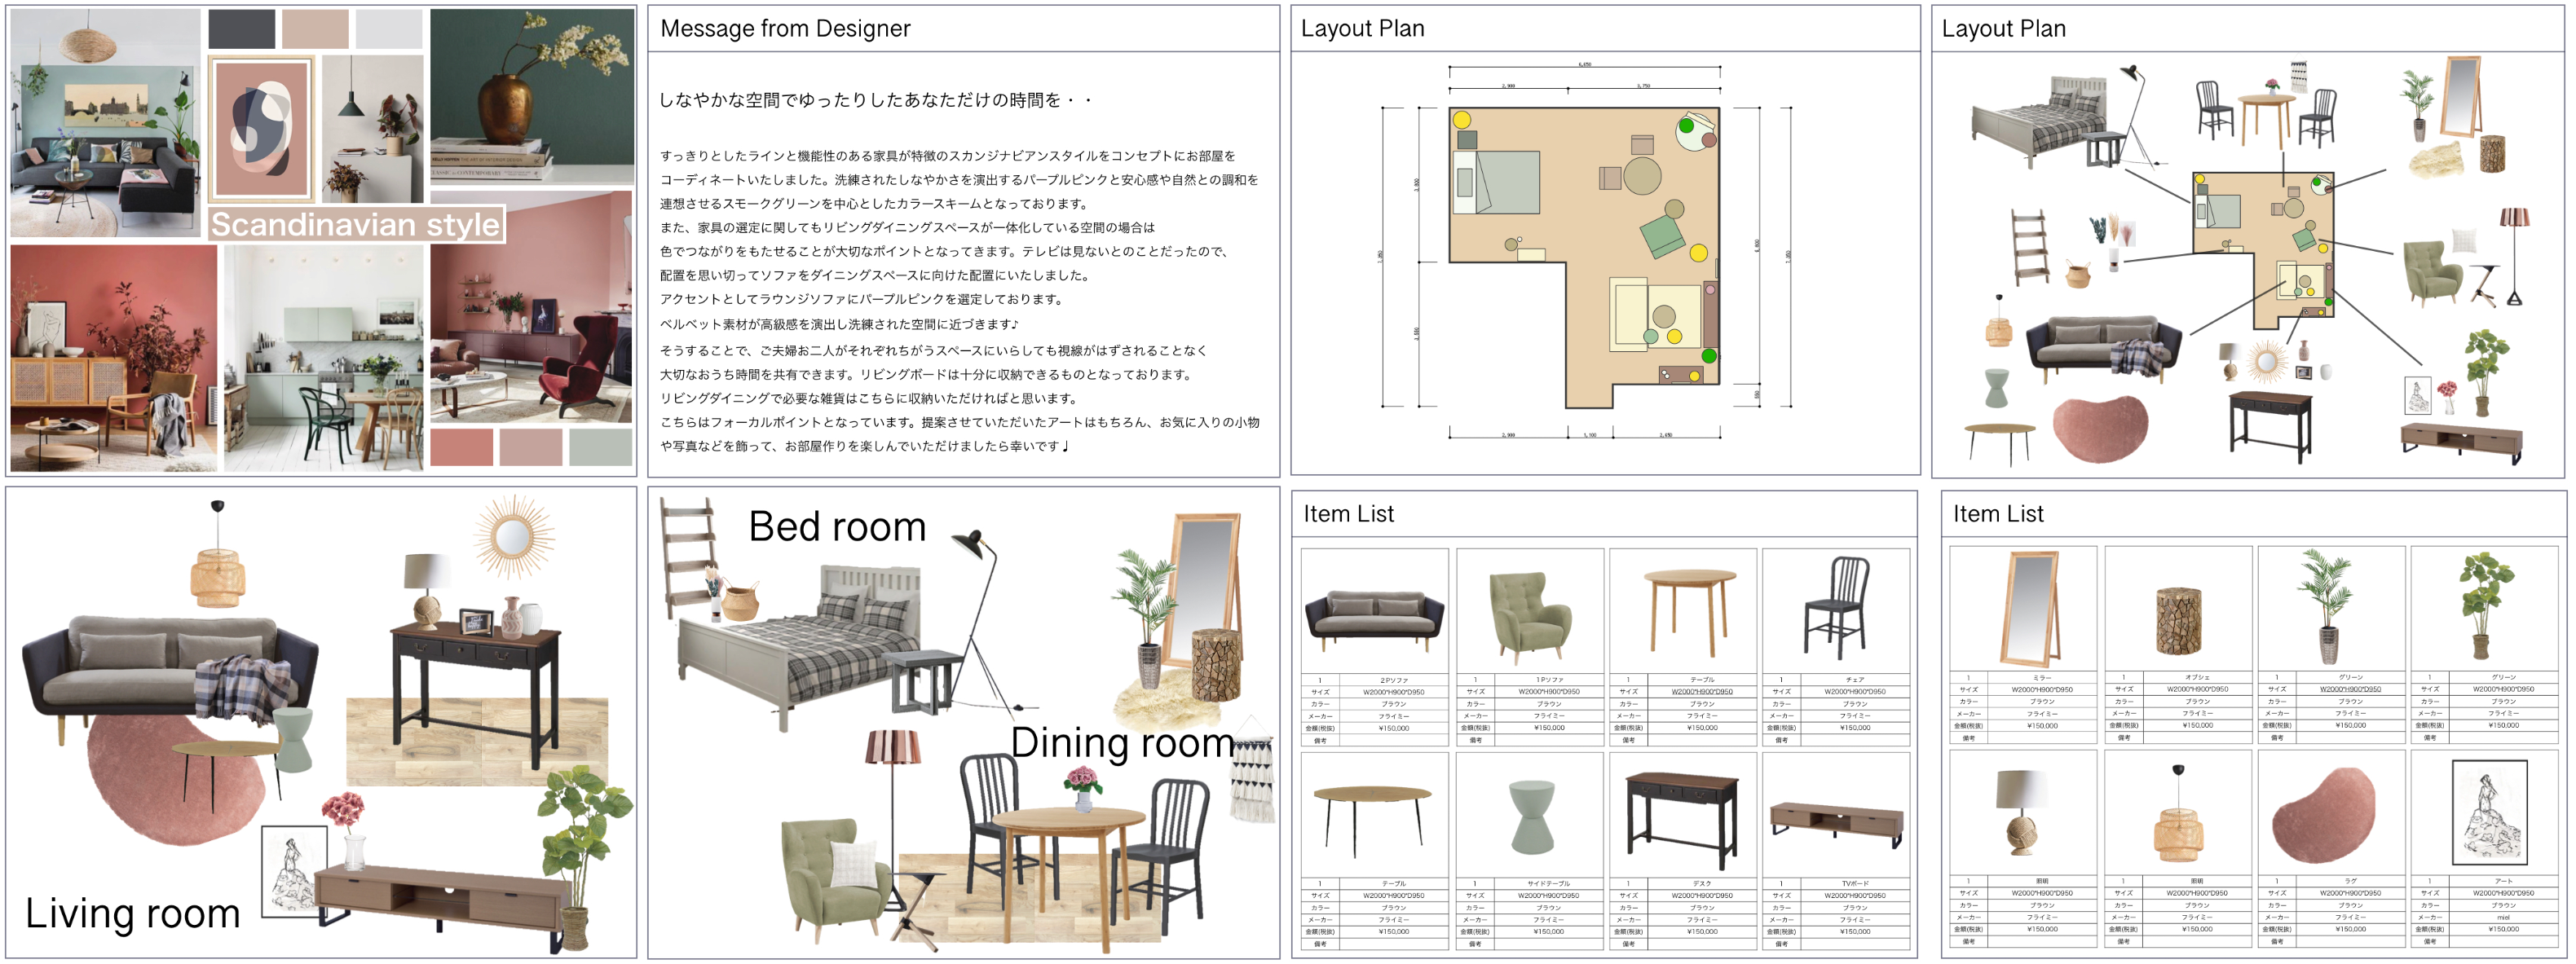2576x964 pixels.
Task: Click the 'Living room' caption text
Action: 132,913
